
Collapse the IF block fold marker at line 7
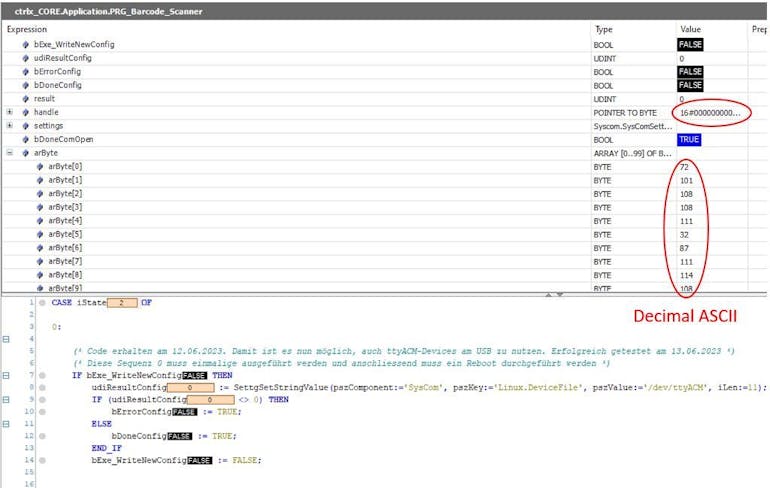[x=8, y=375]
